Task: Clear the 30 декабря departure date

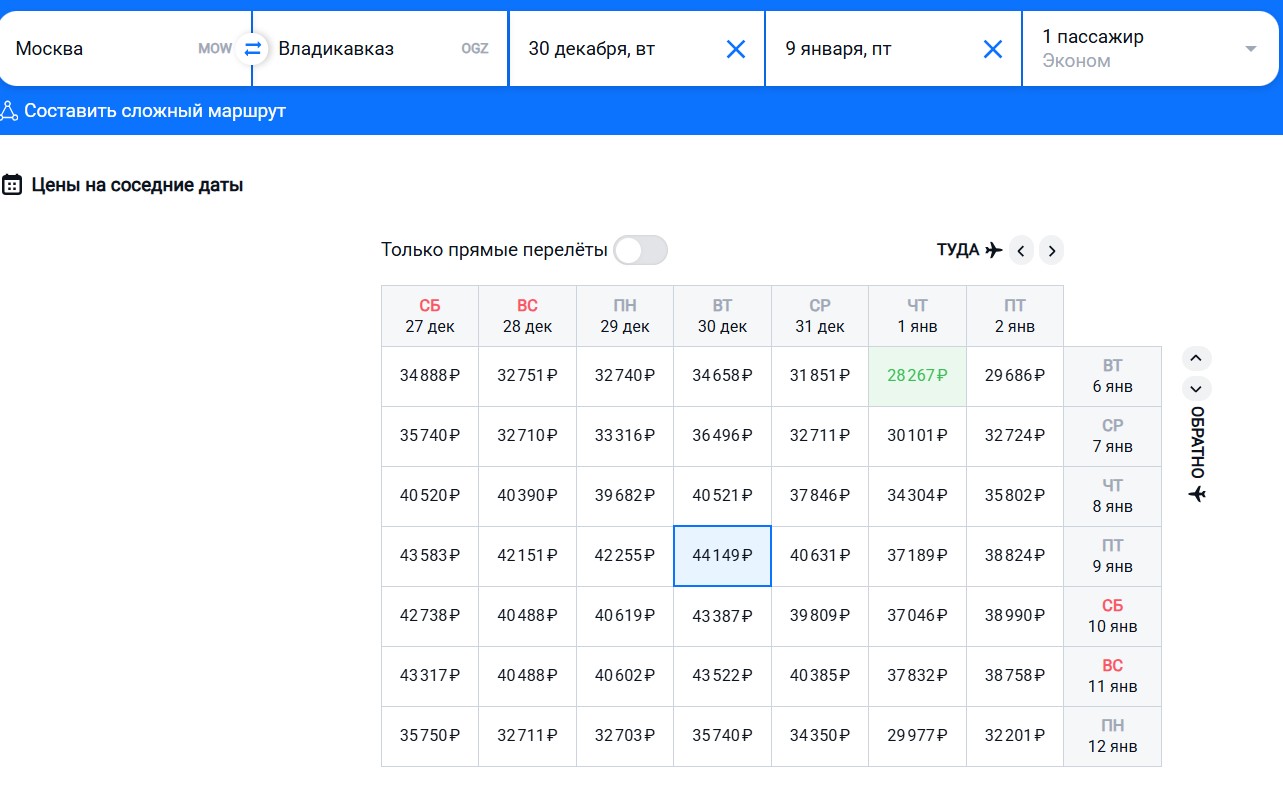Action: 735,49
